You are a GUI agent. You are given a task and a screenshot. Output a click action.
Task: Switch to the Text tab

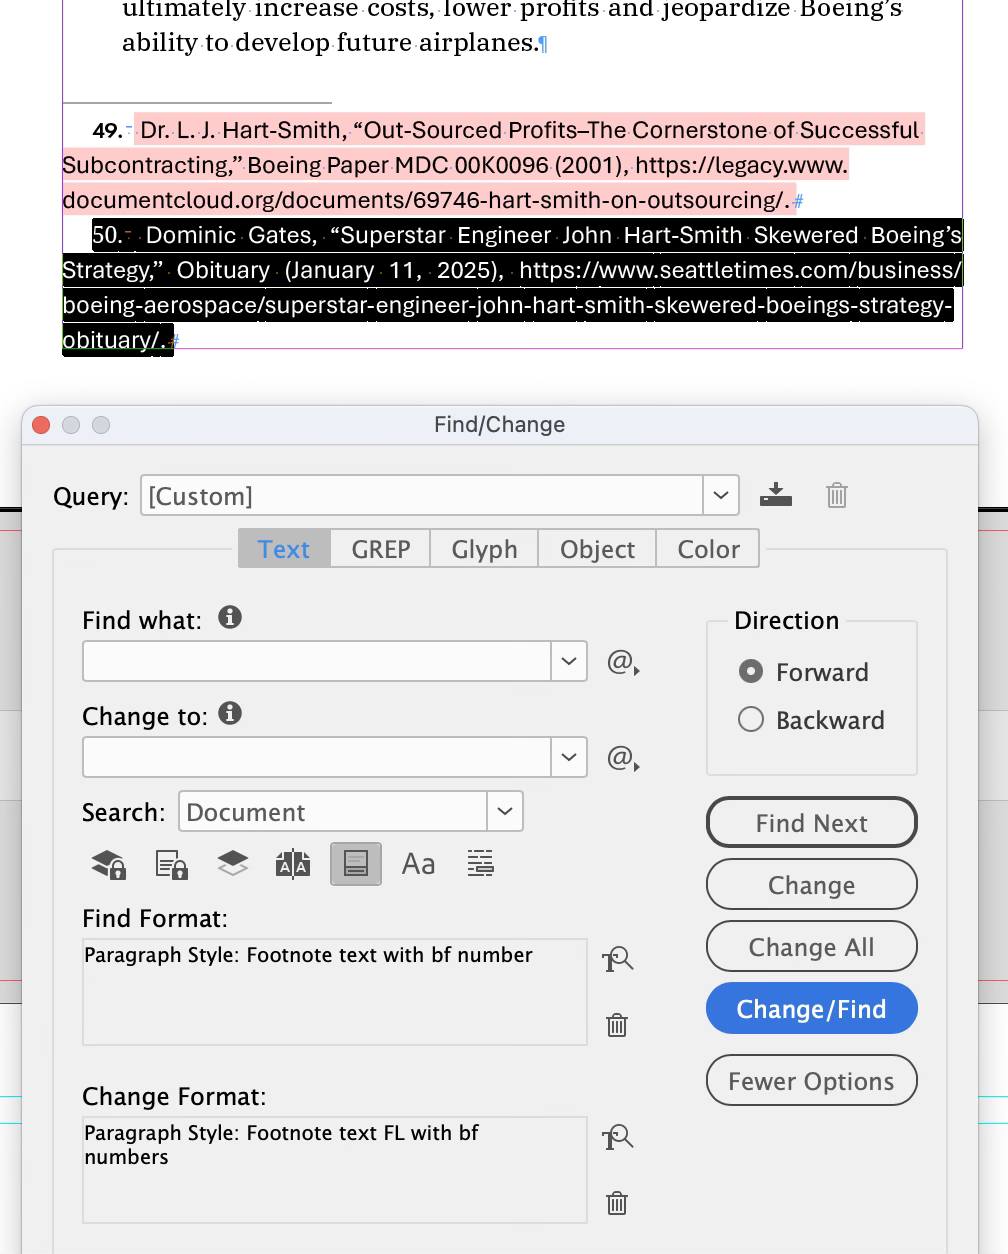284,549
